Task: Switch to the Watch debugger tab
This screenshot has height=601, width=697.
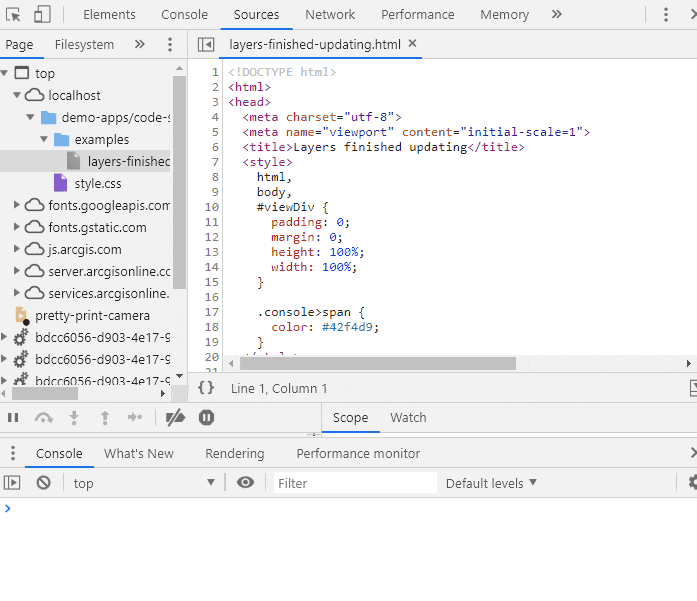Action: coord(408,418)
